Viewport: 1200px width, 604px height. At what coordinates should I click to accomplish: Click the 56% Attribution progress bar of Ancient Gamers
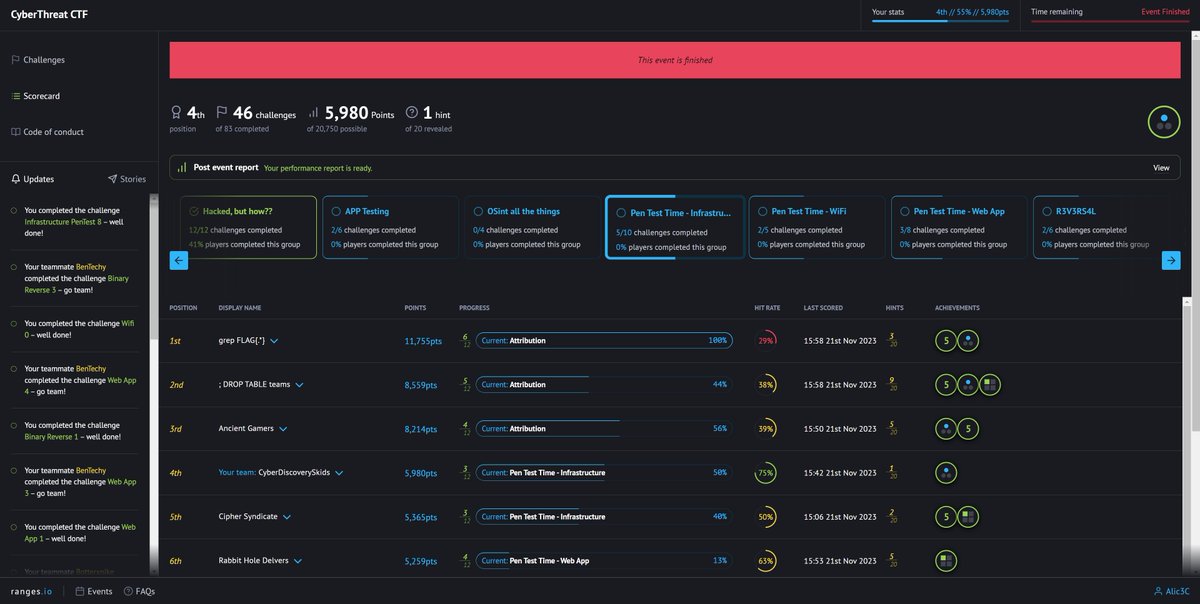(604, 429)
